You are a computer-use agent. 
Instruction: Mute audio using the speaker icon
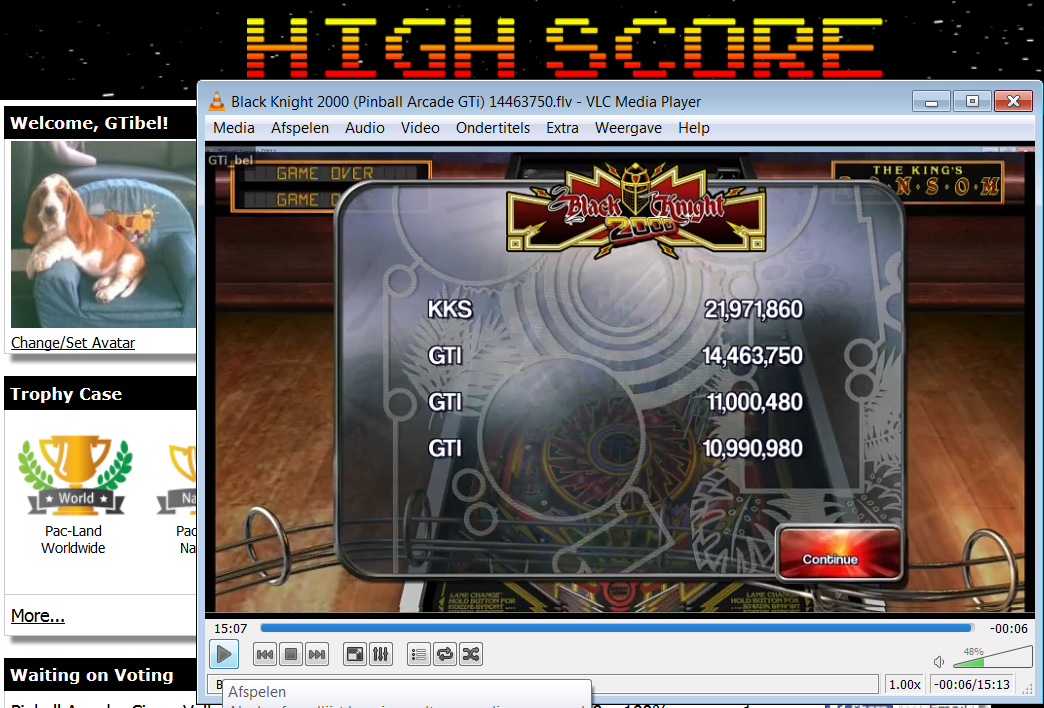939,661
